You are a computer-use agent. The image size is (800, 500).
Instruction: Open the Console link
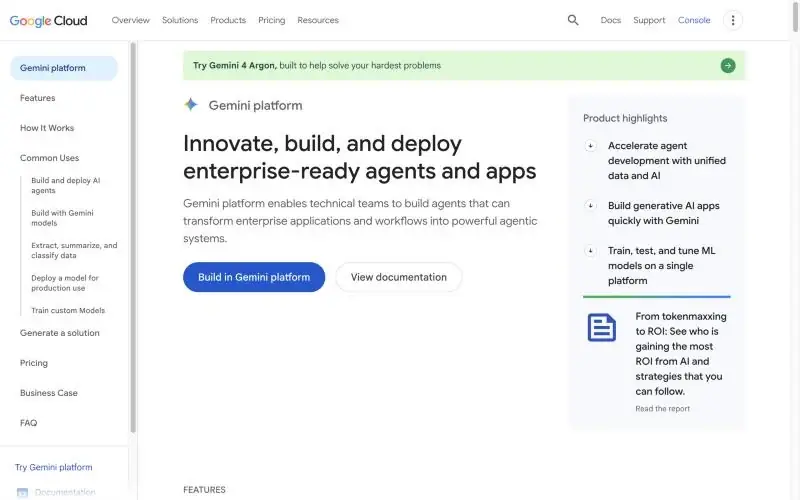[694, 20]
